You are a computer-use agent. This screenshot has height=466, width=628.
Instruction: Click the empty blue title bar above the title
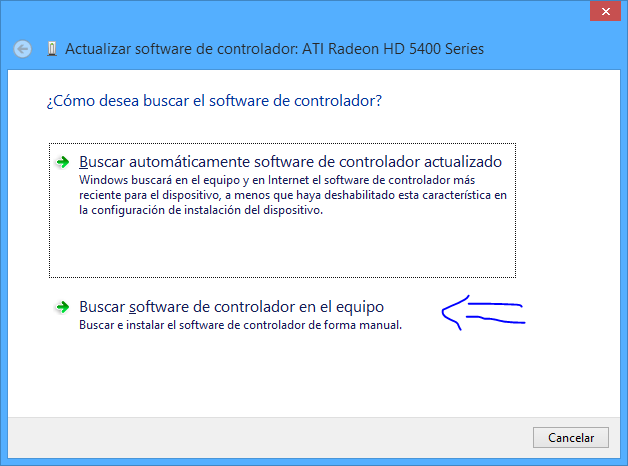295,16
